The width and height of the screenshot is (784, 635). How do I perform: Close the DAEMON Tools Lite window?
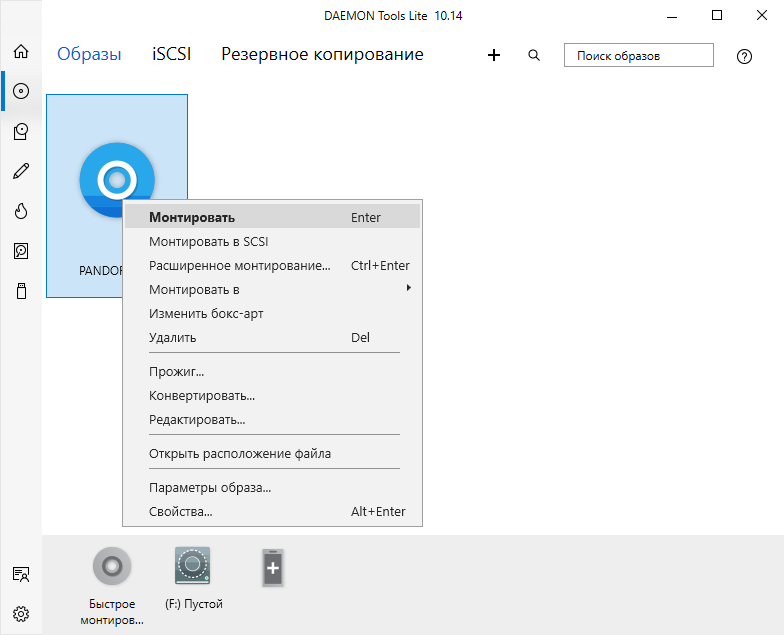[762, 16]
